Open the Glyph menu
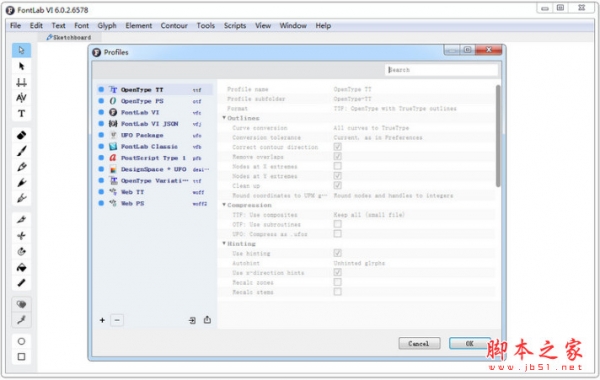 pos(107,26)
